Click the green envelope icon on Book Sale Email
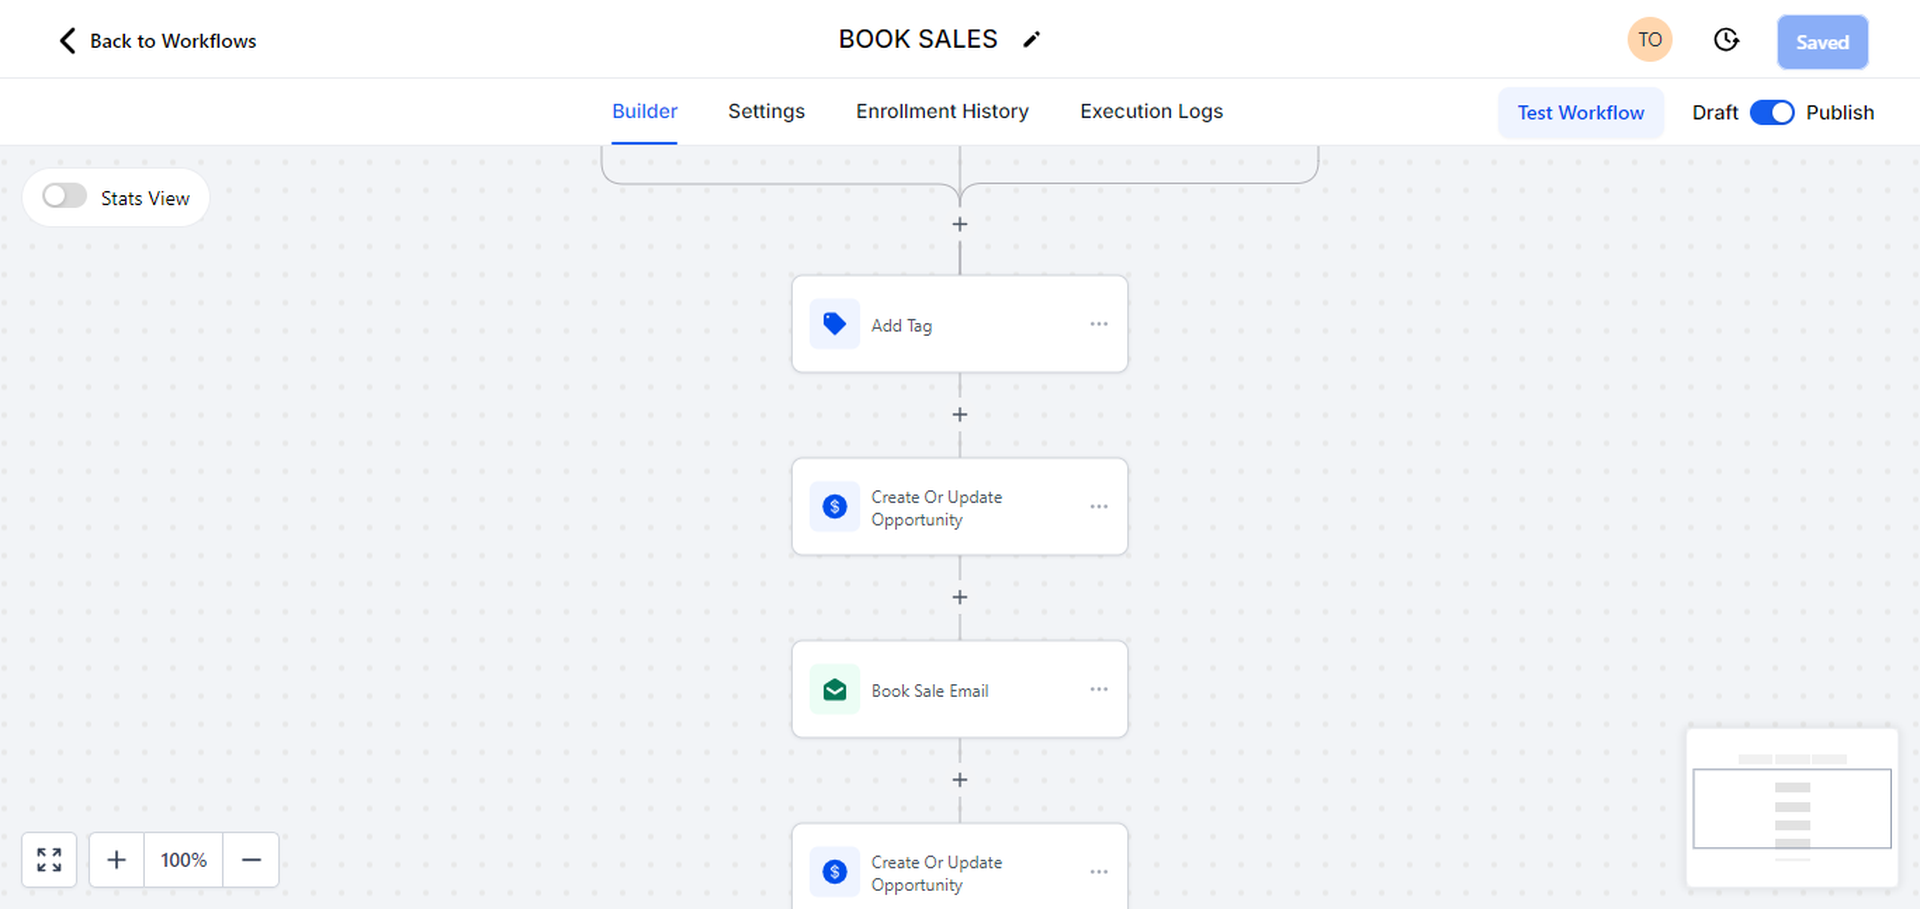 coord(834,690)
